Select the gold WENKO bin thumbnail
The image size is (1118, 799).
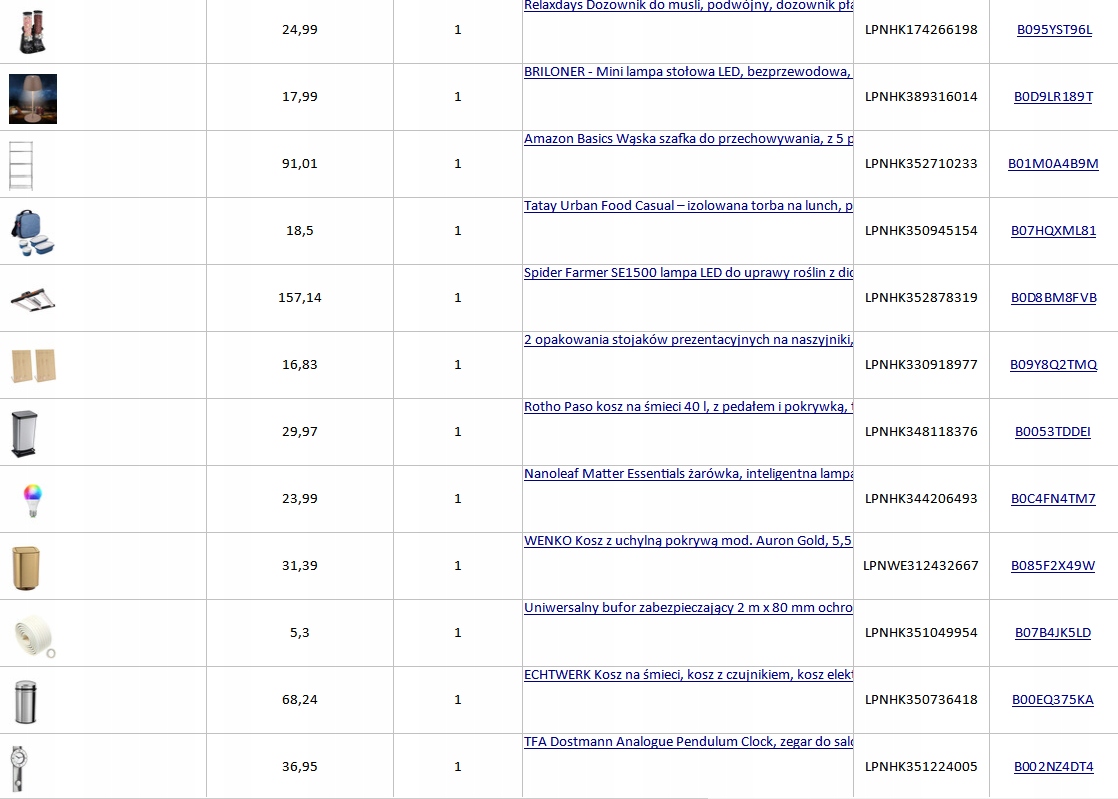pyautogui.click(x=26, y=566)
